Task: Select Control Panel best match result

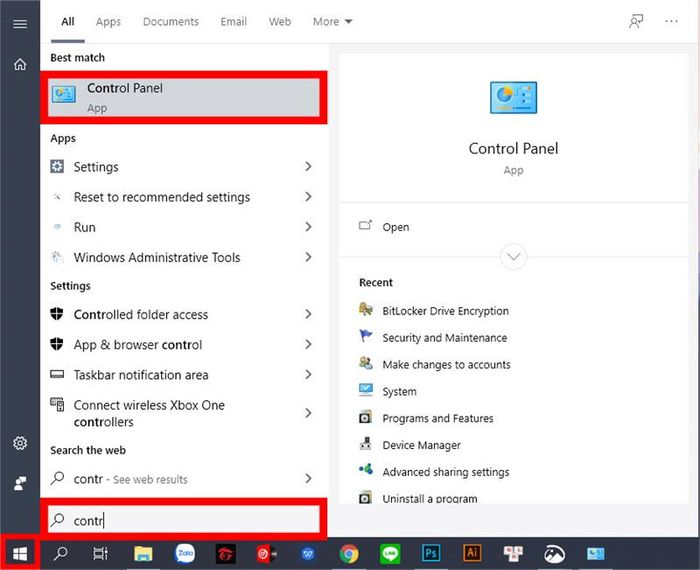Action: pos(185,97)
